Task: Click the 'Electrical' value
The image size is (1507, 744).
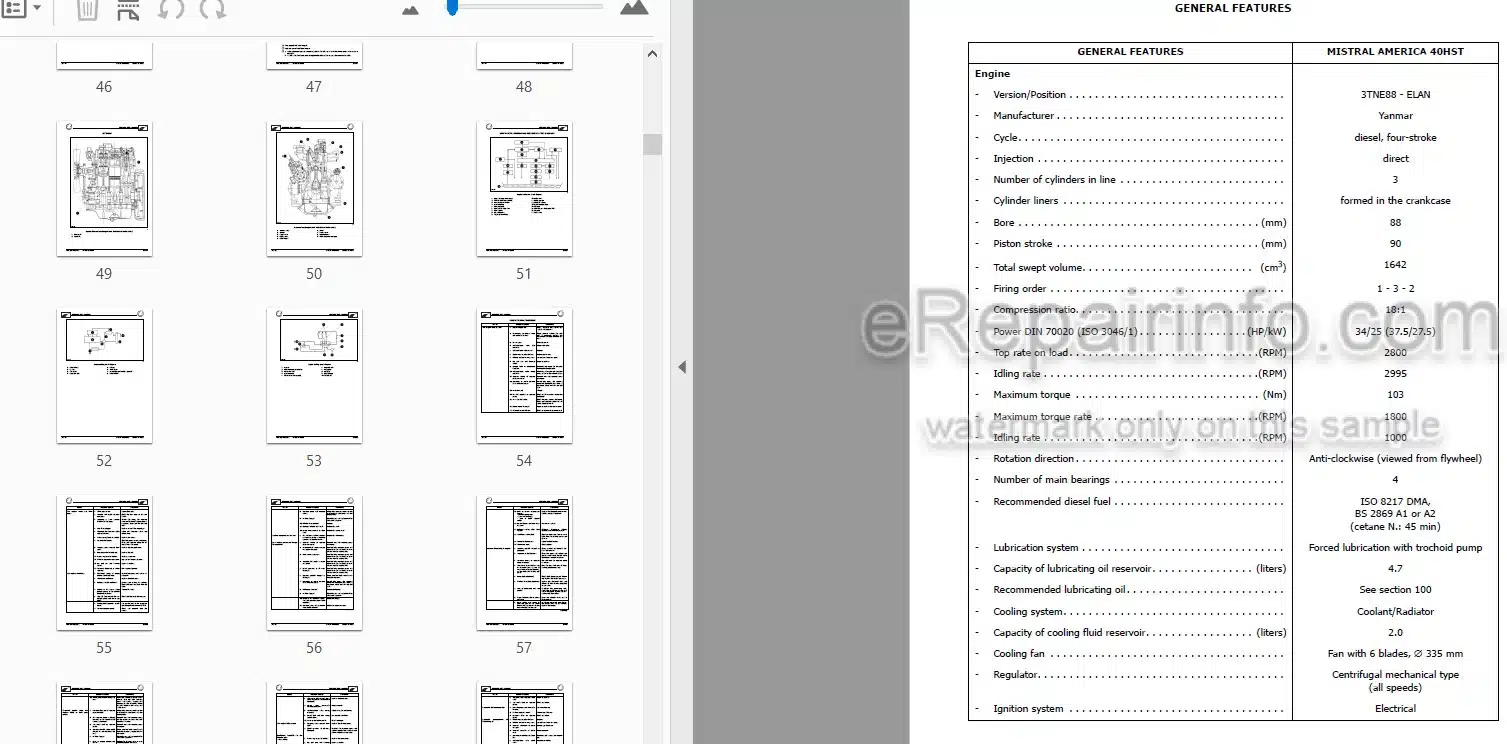Action: click(1395, 709)
